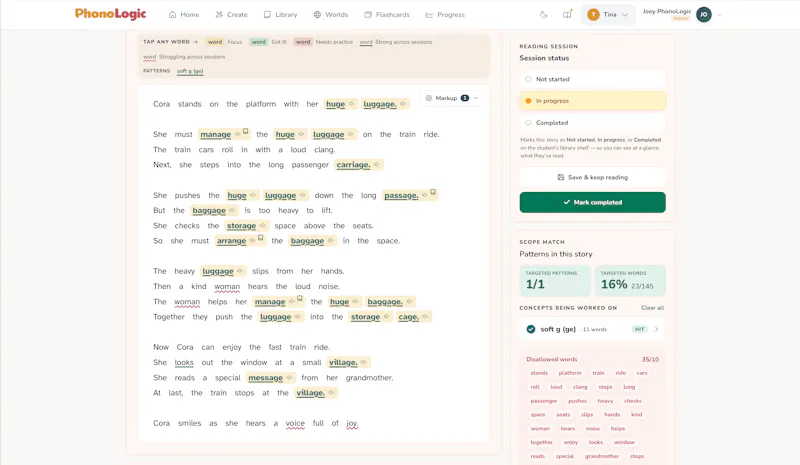
Task: Click 'Save & keep reading' button
Action: tap(592, 178)
